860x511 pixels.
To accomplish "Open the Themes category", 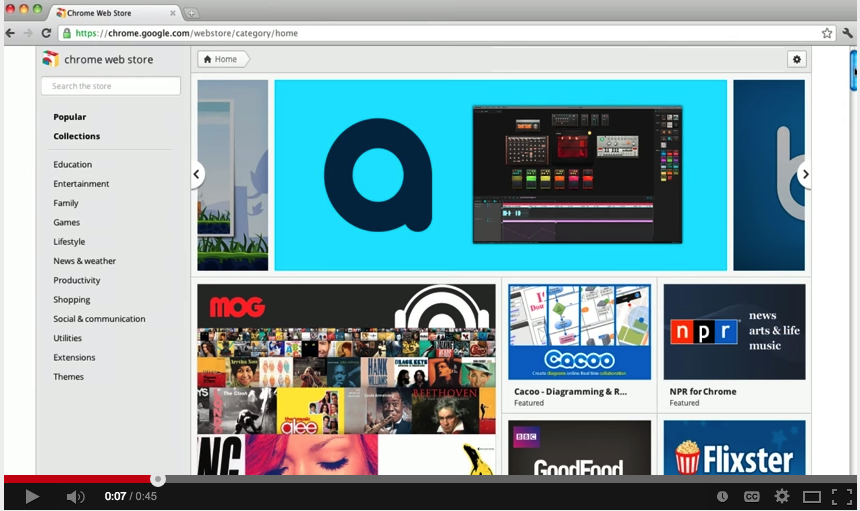I will 69,377.
